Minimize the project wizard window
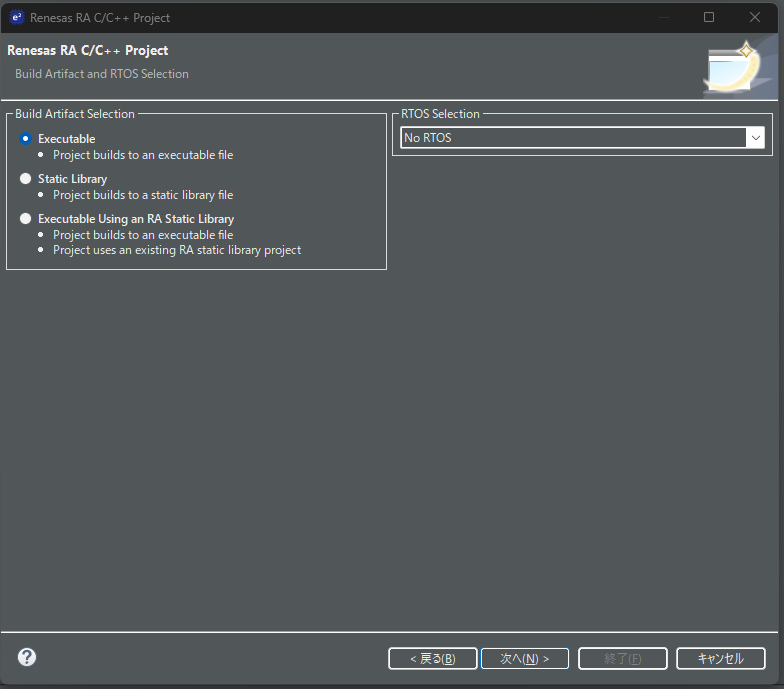This screenshot has height=689, width=784. coord(664,18)
